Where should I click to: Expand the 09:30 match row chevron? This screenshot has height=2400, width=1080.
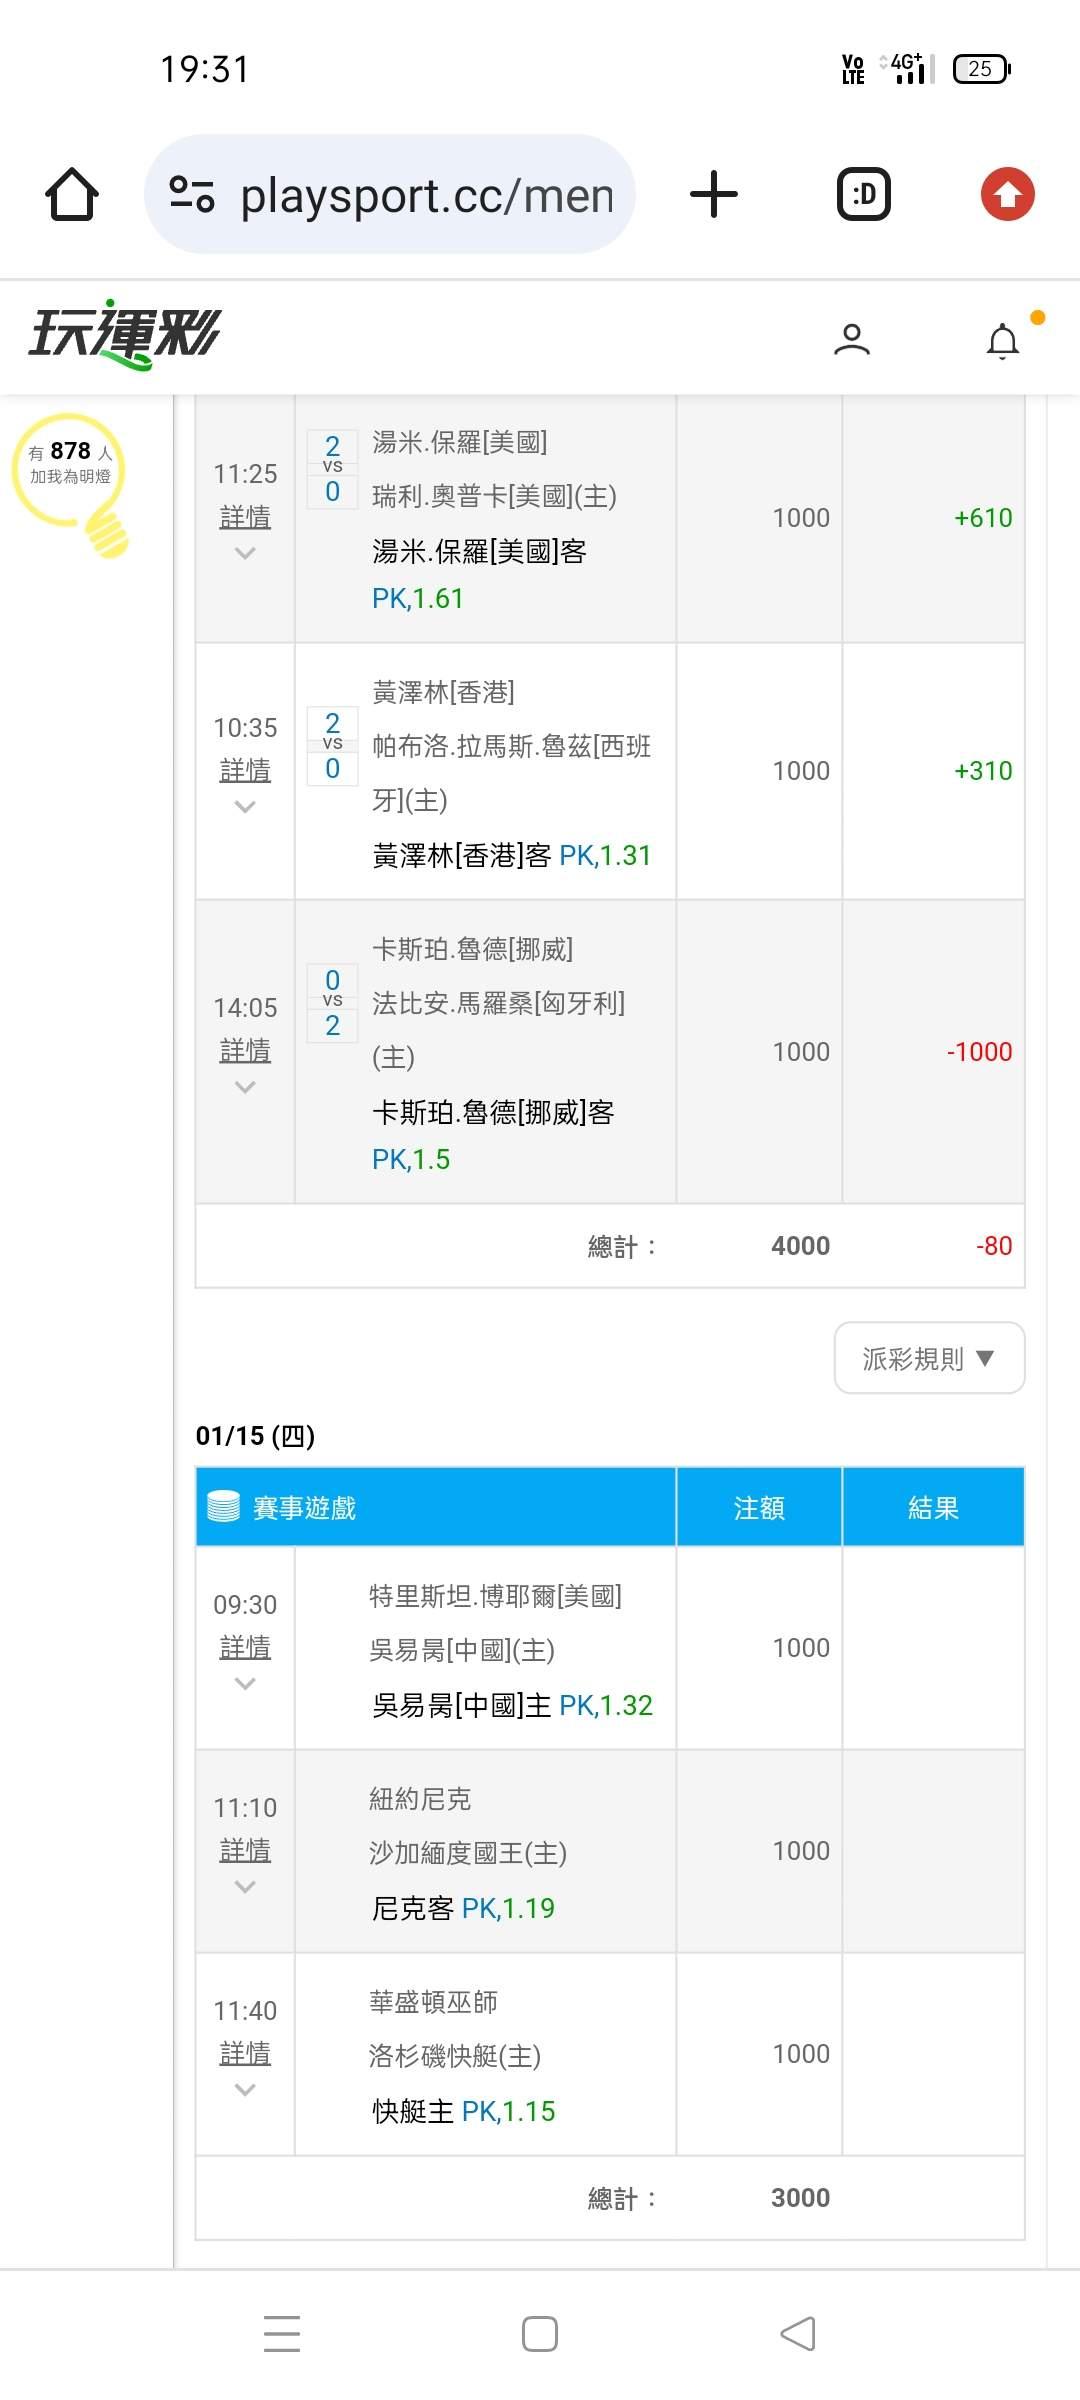(x=245, y=1684)
